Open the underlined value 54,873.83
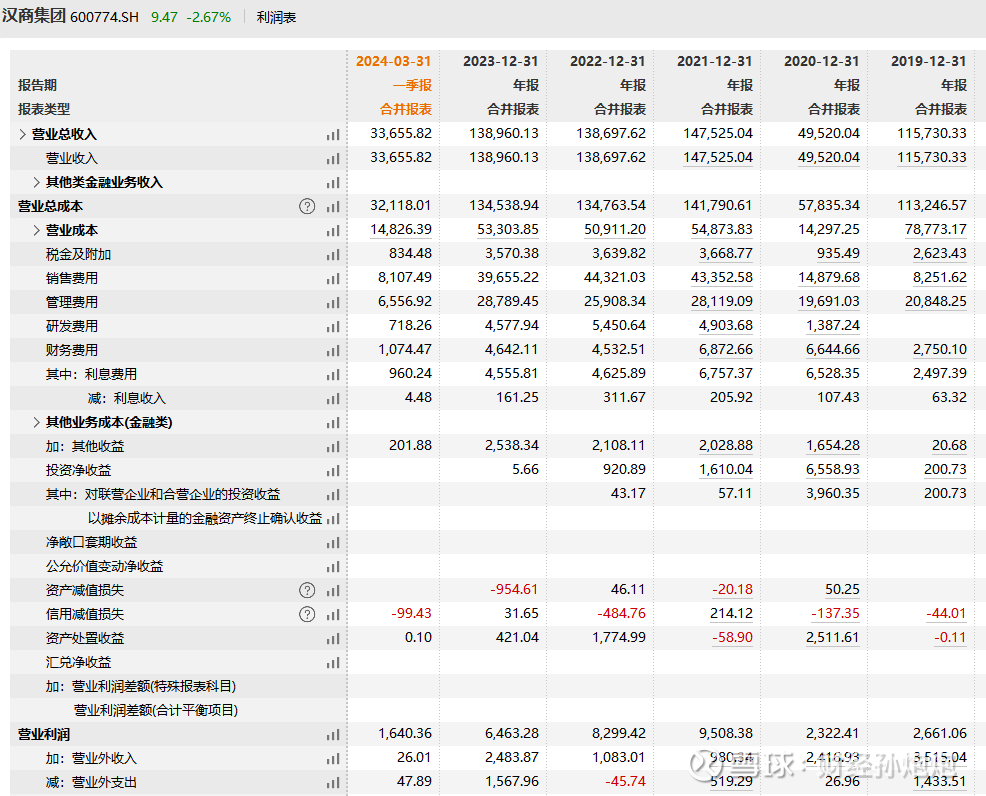986x796 pixels. pos(722,229)
